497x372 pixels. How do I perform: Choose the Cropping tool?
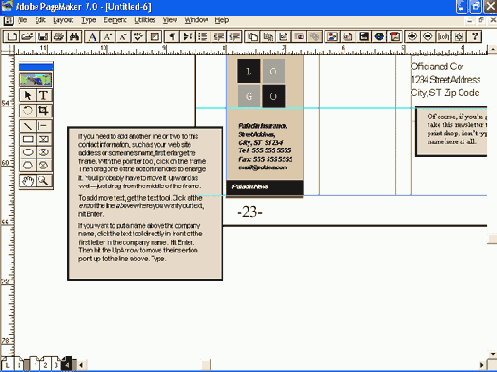click(43, 110)
